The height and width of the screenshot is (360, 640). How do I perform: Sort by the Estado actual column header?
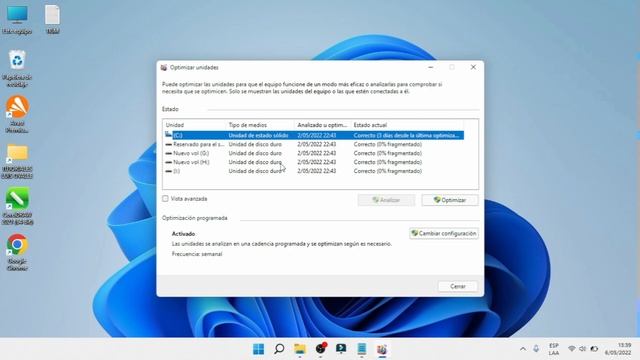(x=407, y=125)
